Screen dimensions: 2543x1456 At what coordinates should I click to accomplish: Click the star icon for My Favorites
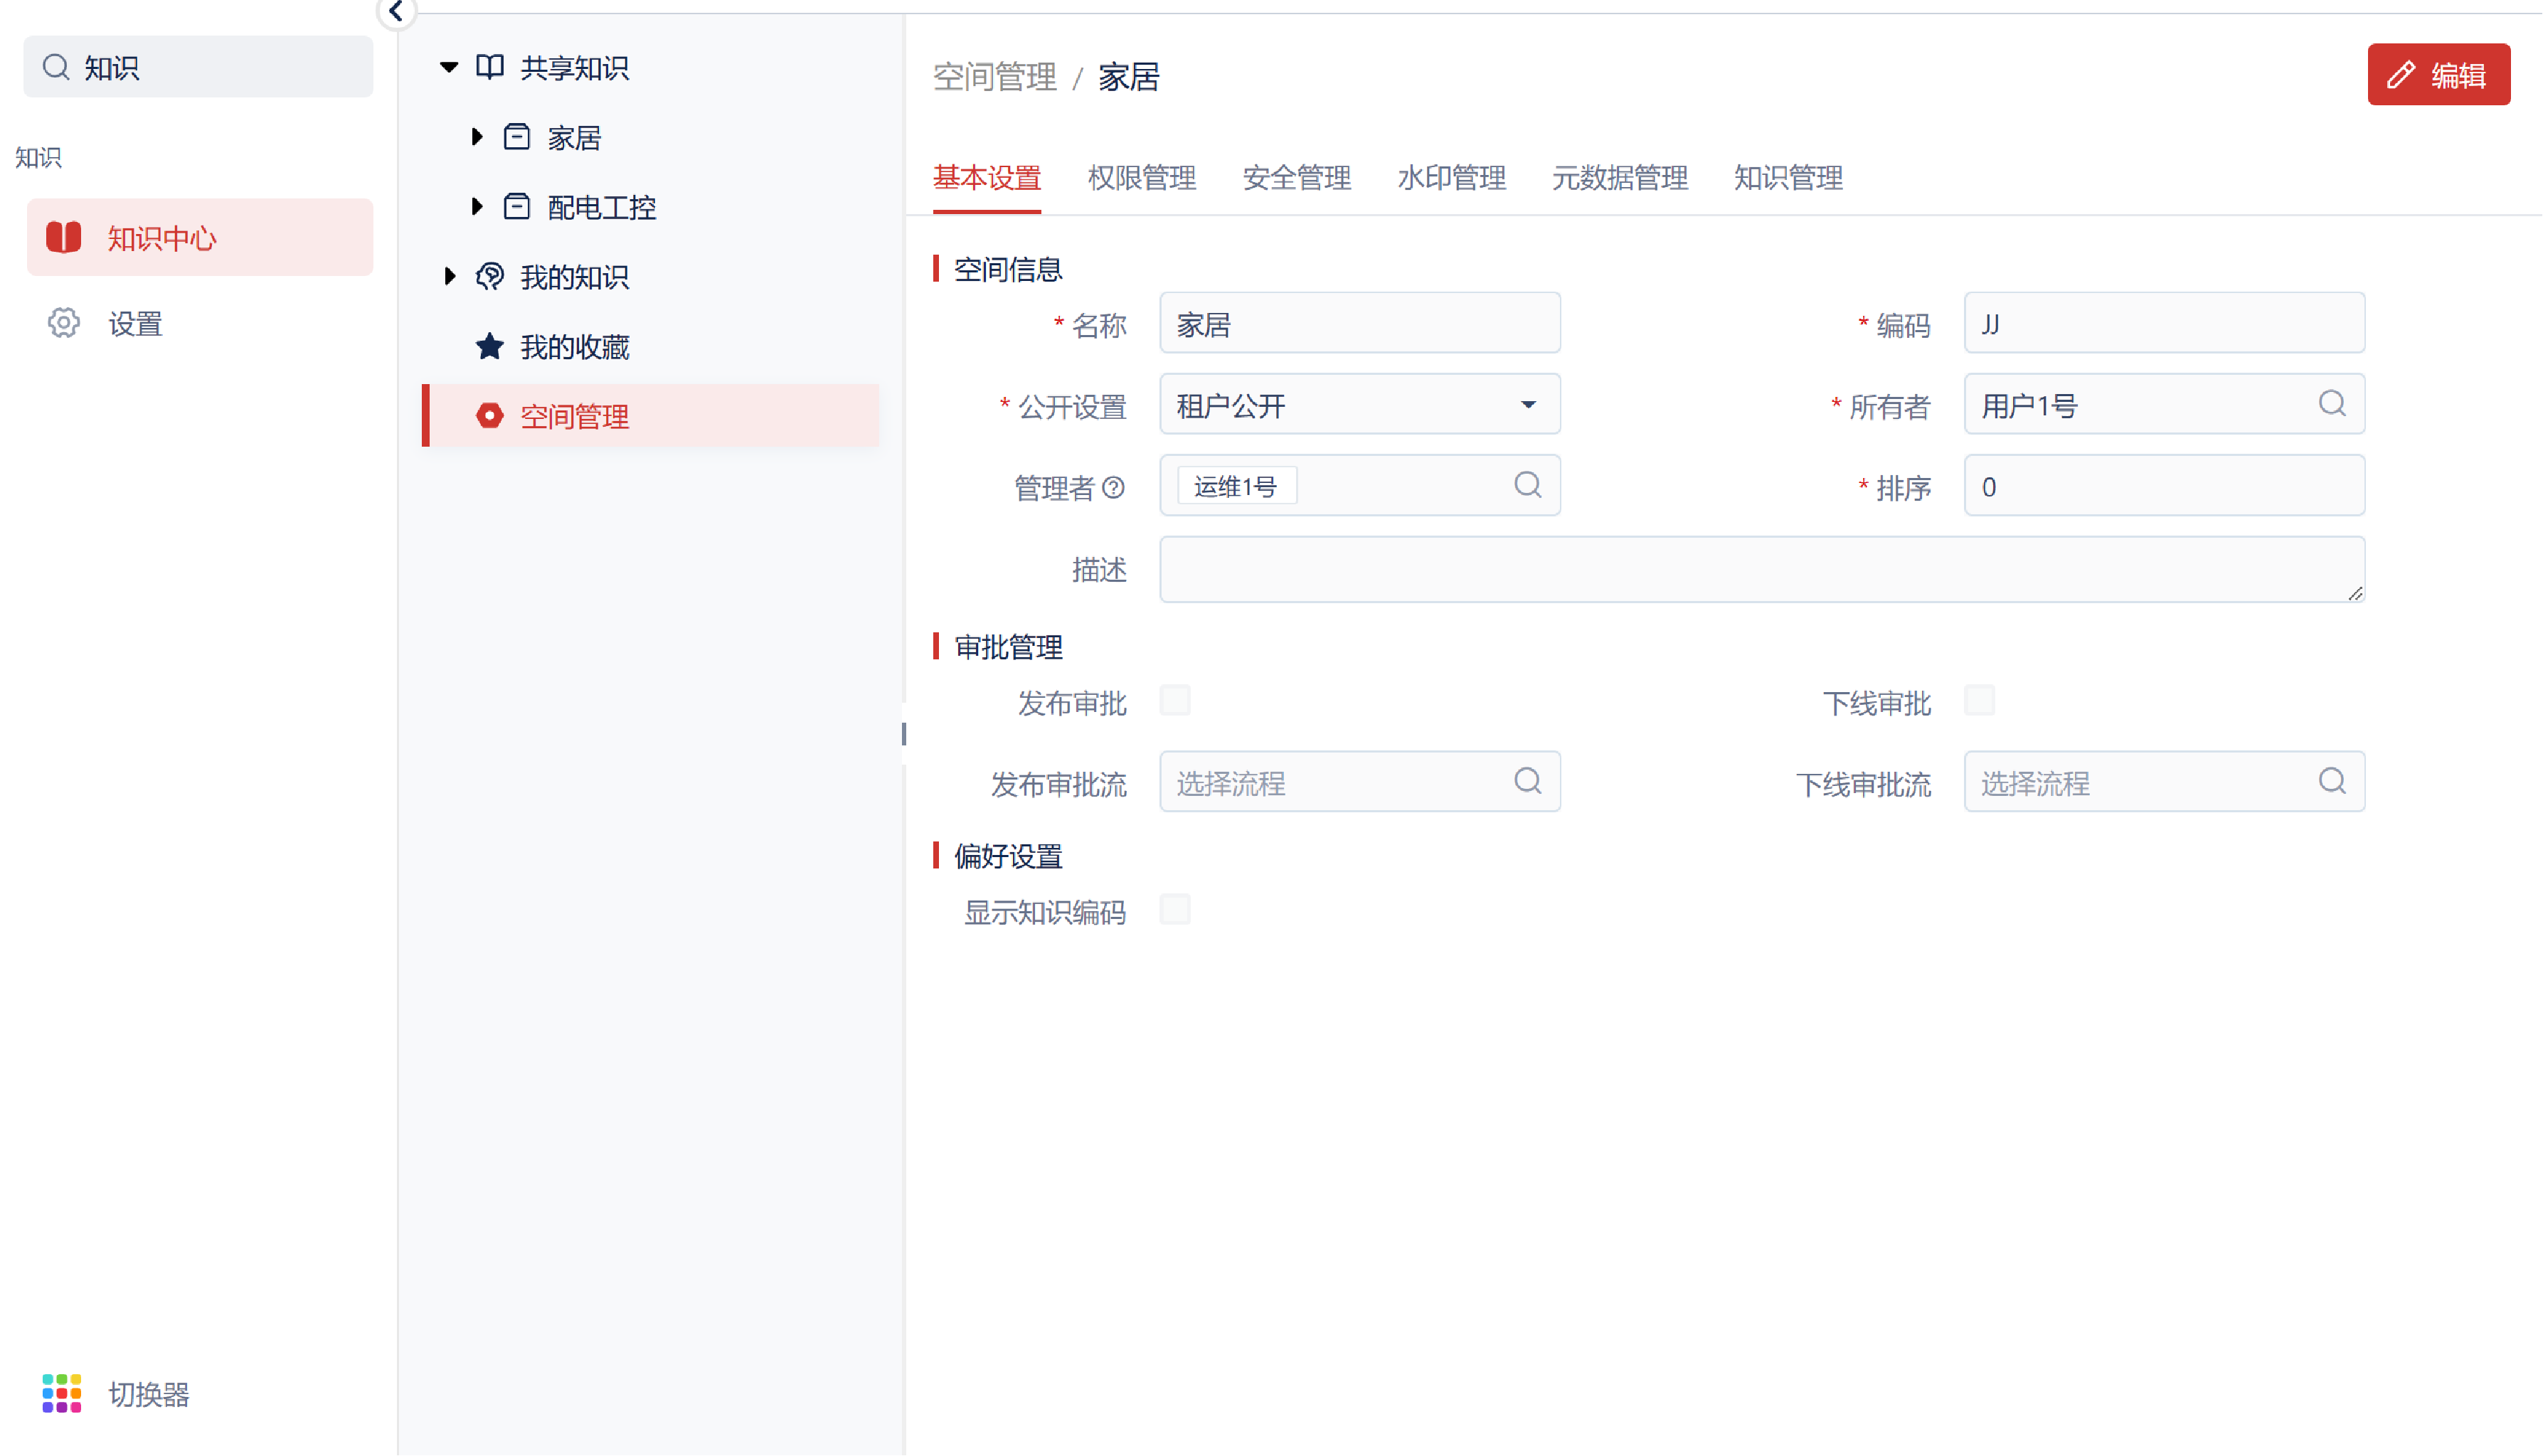click(489, 346)
